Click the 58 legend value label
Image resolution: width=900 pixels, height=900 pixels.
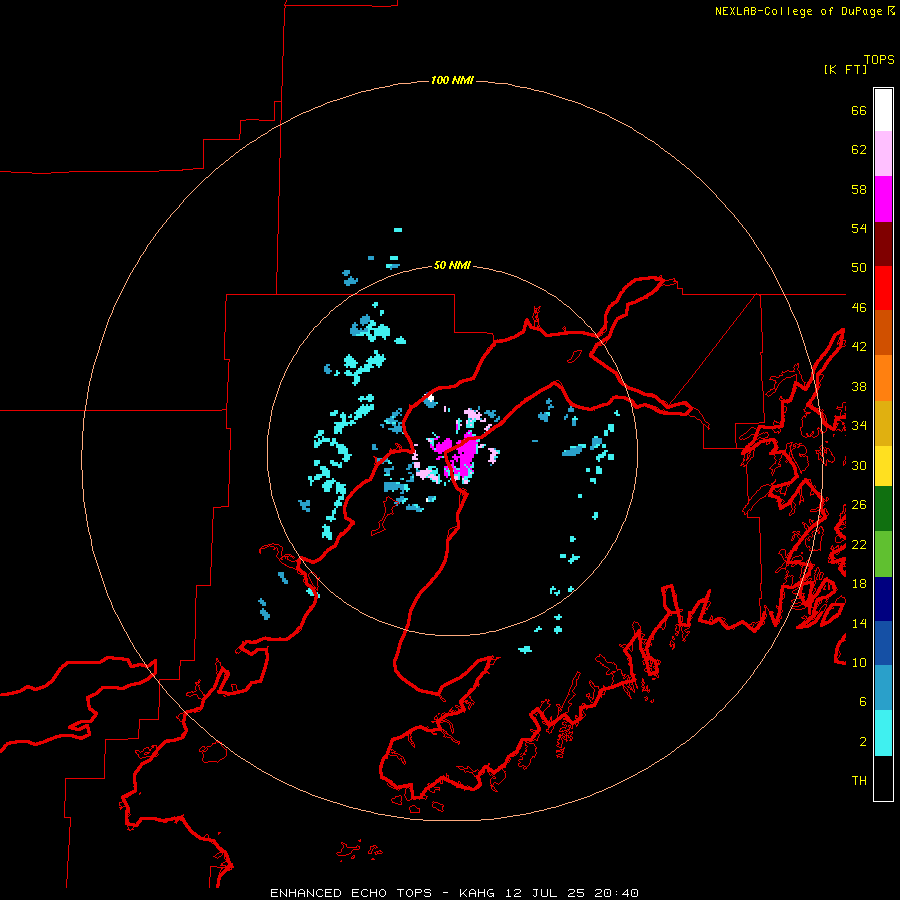pos(859,189)
